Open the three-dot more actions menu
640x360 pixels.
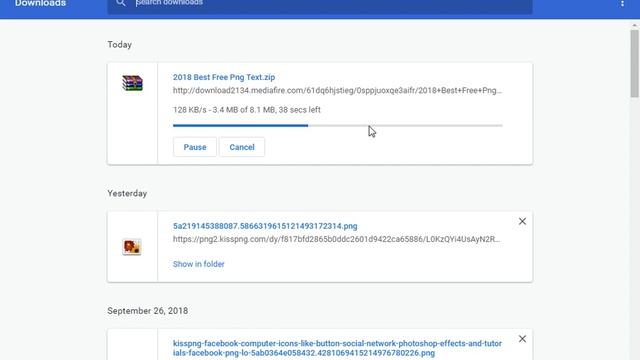[x=622, y=3]
